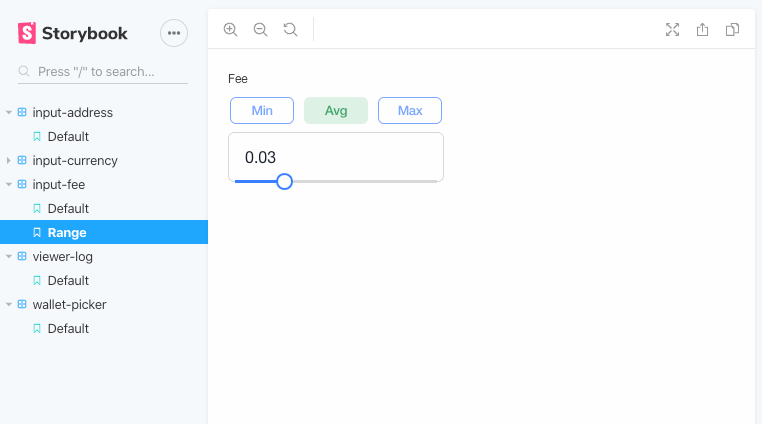Click the copy canvas link icon
The width and height of the screenshot is (762, 424).
point(732,30)
